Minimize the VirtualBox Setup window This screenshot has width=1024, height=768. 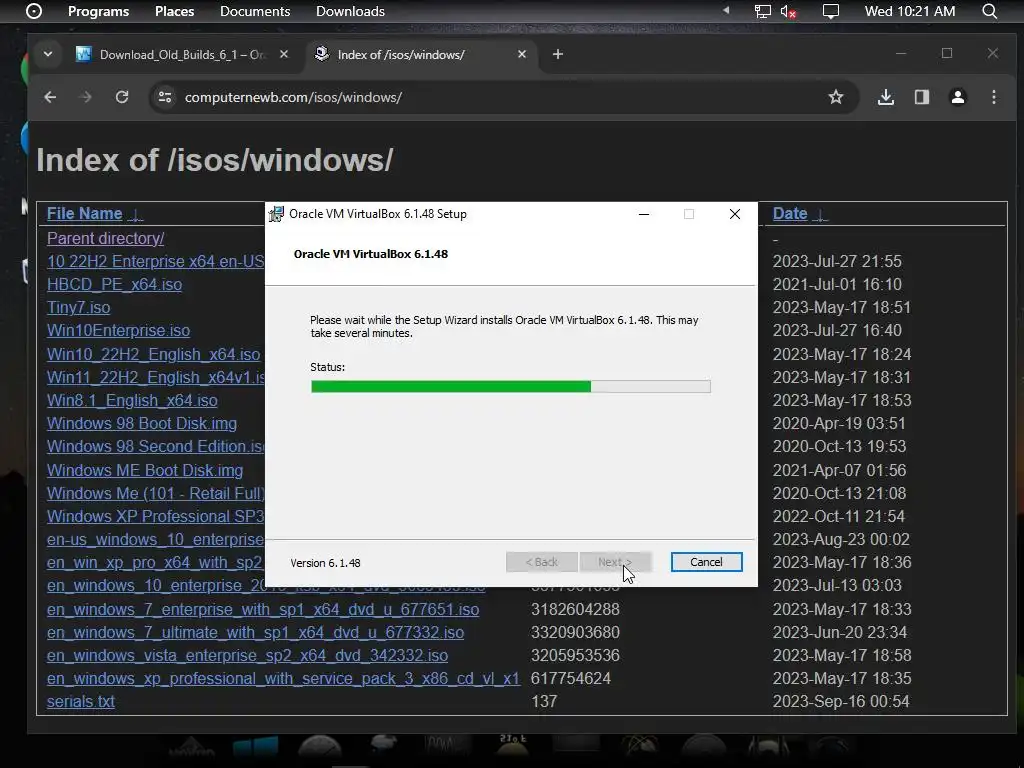point(643,214)
